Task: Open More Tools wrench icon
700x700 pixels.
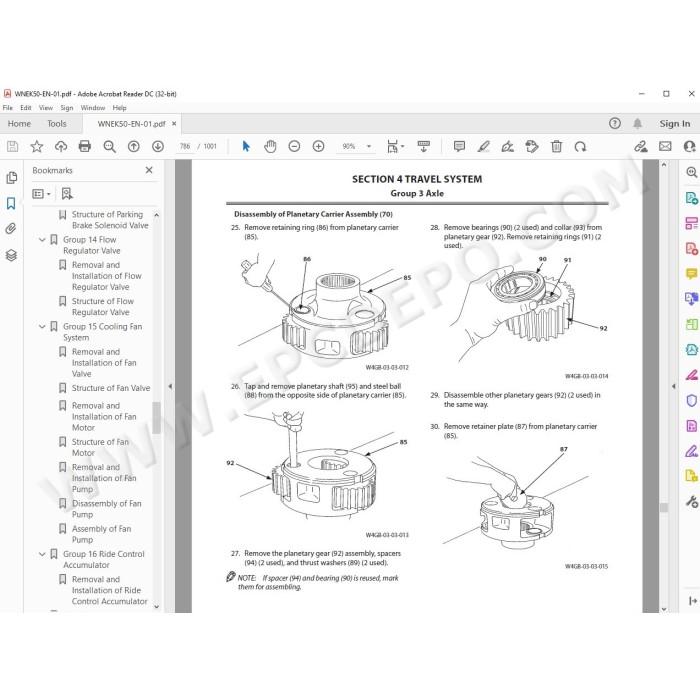Action: coord(692,502)
